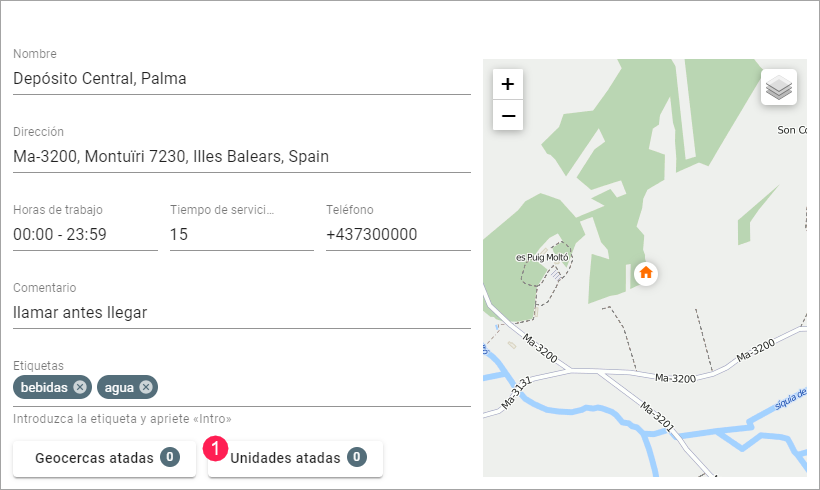
Task: Edit the Dirección address field
Action: 241,156
